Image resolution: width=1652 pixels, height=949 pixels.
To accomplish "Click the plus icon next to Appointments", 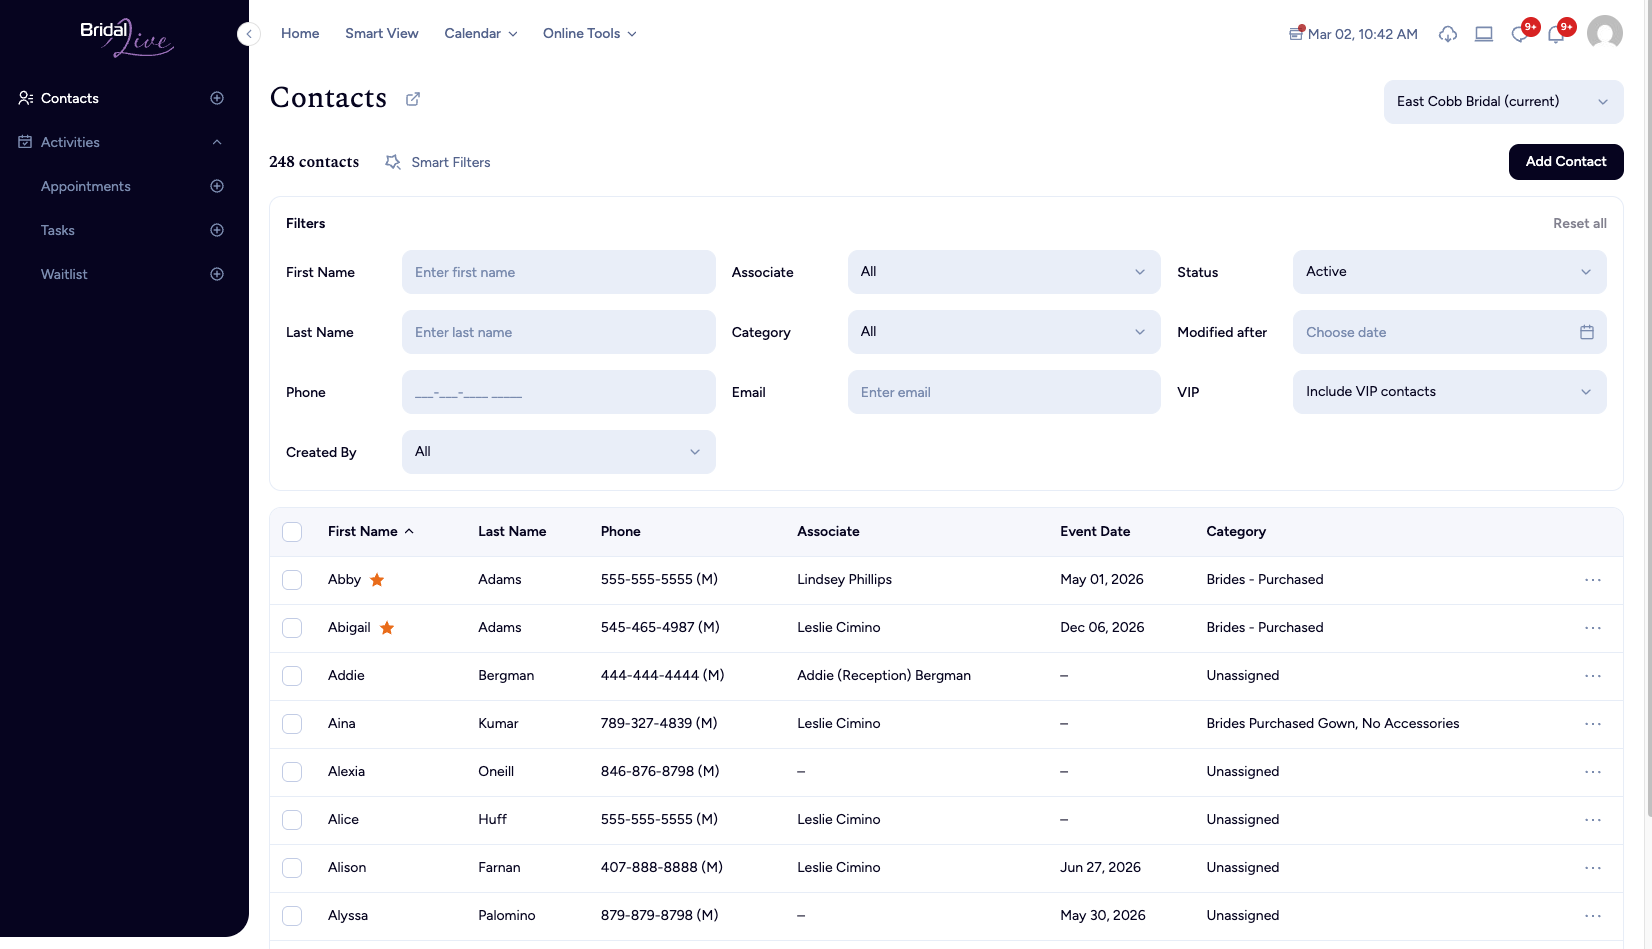I will click(217, 186).
